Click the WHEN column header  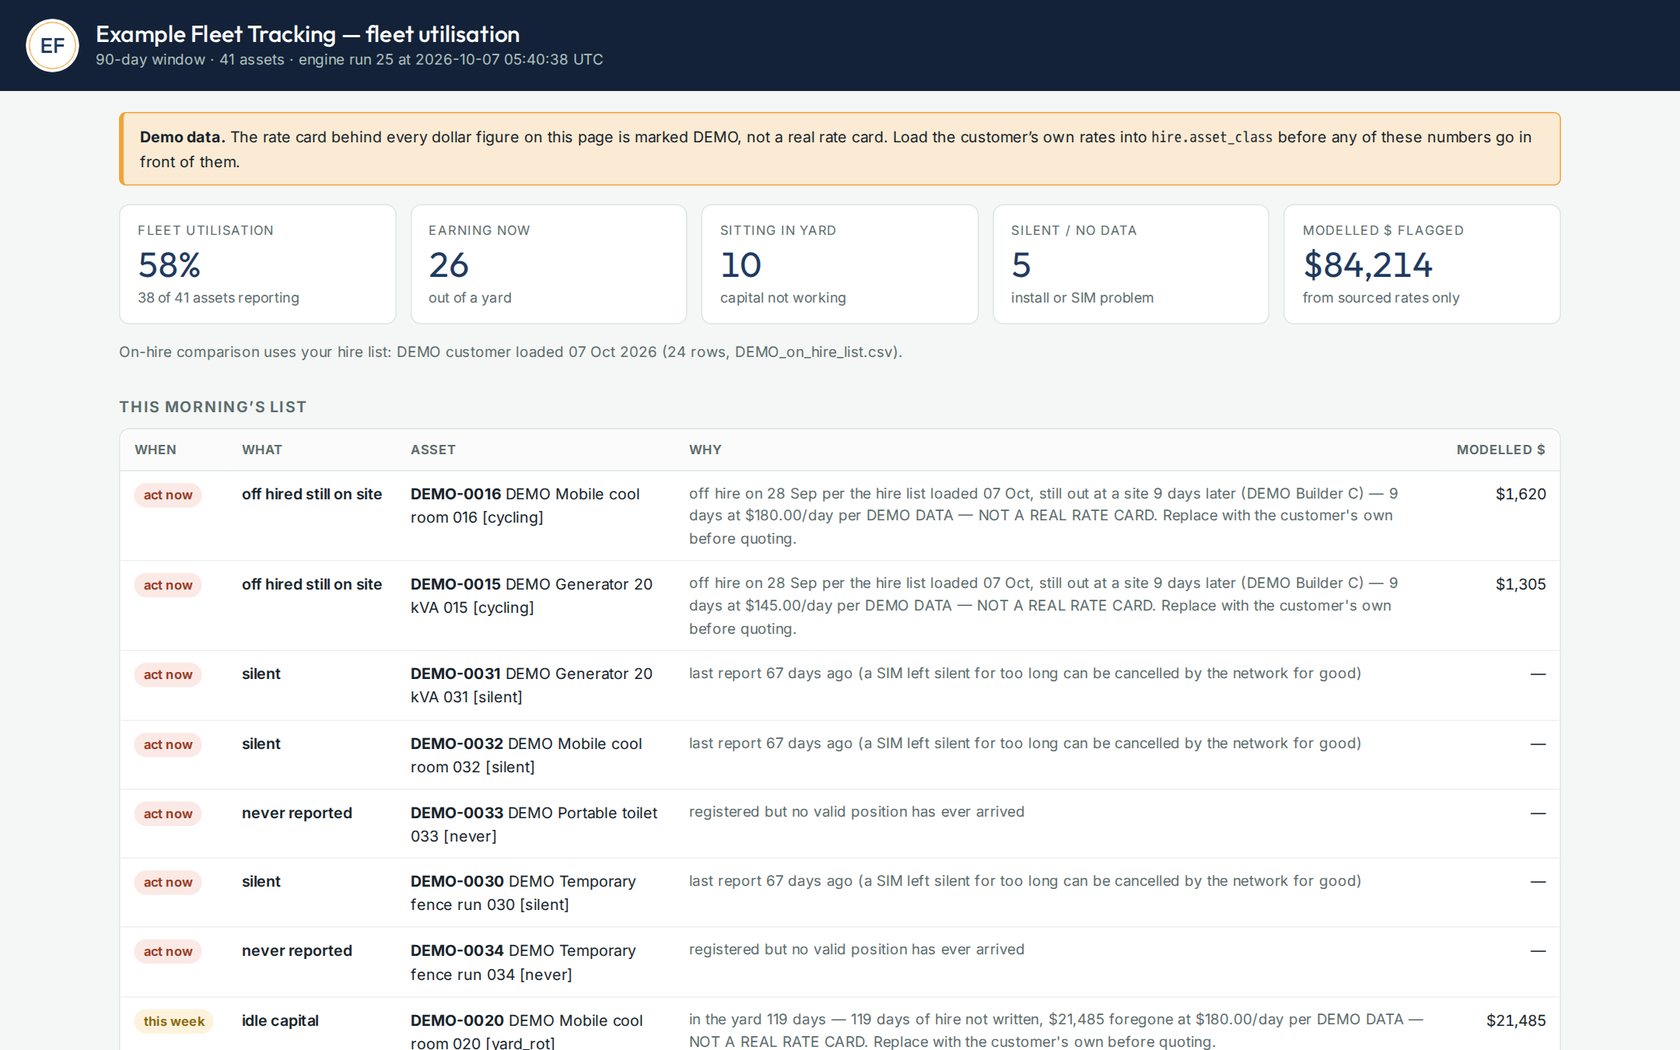coord(156,450)
